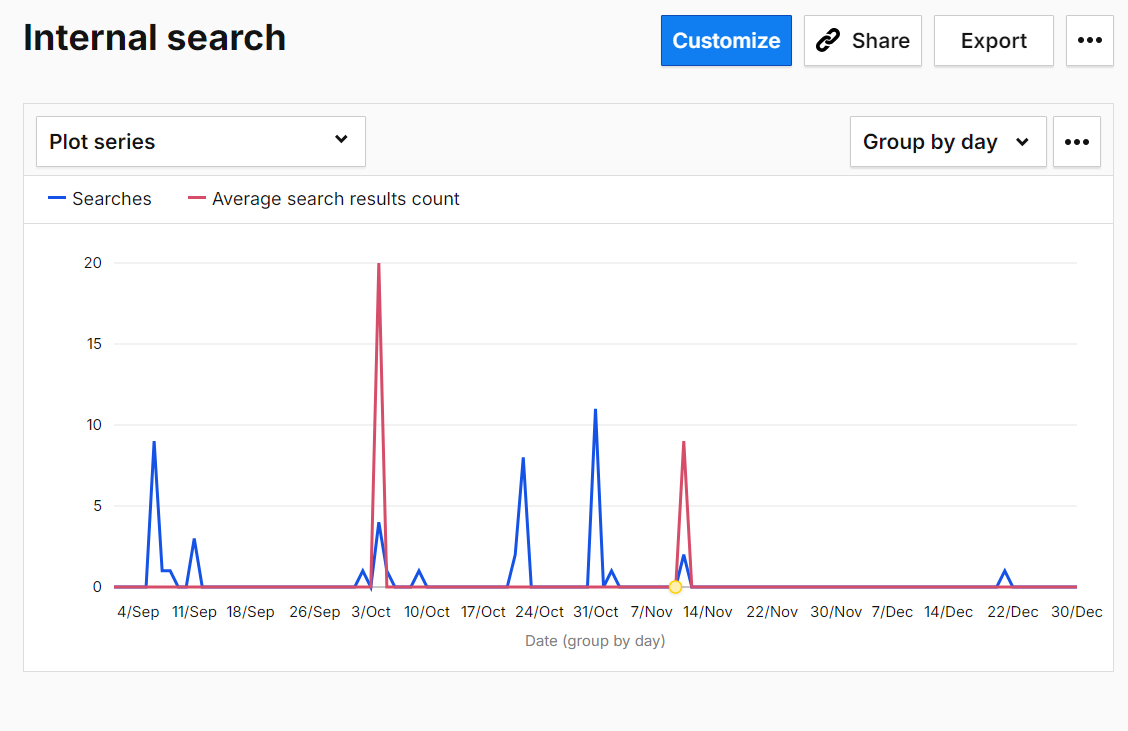The image size is (1128, 731).
Task: Expand the Group by day options list
Action: click(947, 141)
